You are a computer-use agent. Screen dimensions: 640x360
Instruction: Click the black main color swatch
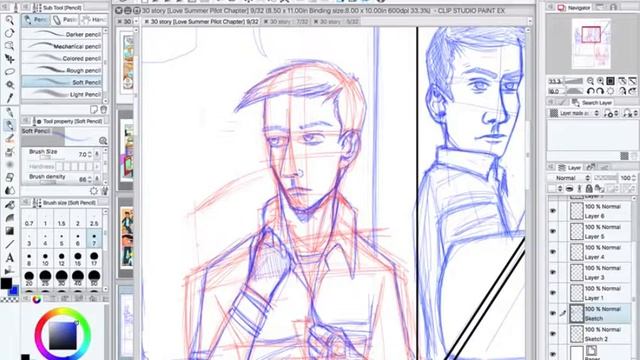click(6, 283)
